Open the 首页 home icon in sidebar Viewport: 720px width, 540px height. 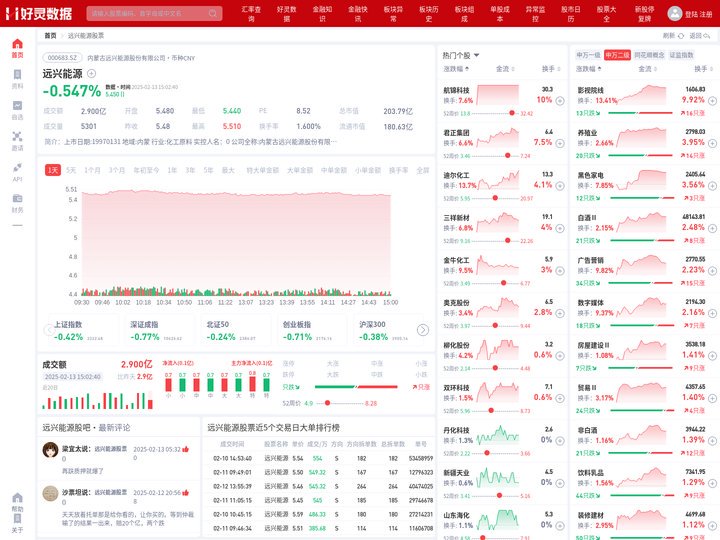click(17, 44)
